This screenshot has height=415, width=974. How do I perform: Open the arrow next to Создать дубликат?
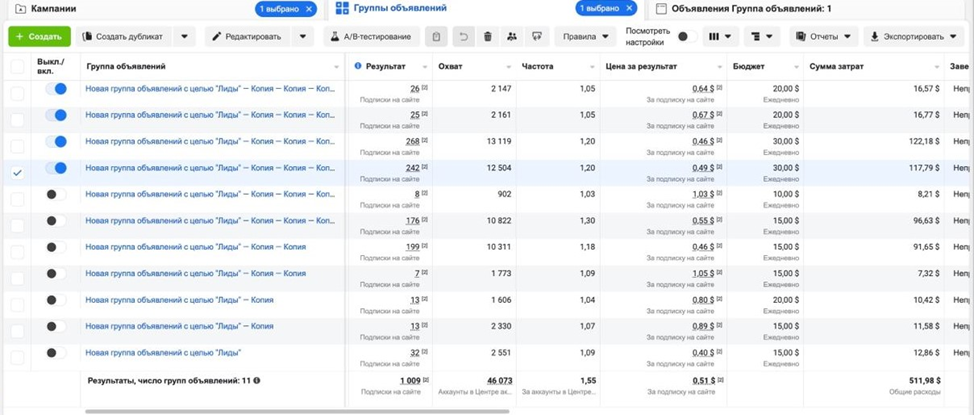point(184,37)
